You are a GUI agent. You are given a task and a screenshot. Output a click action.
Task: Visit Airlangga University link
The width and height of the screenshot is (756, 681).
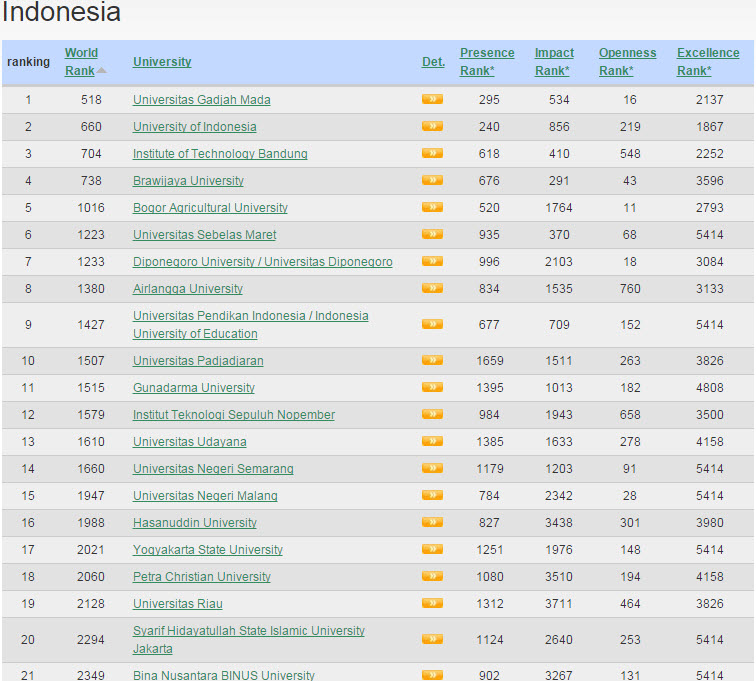[188, 289]
